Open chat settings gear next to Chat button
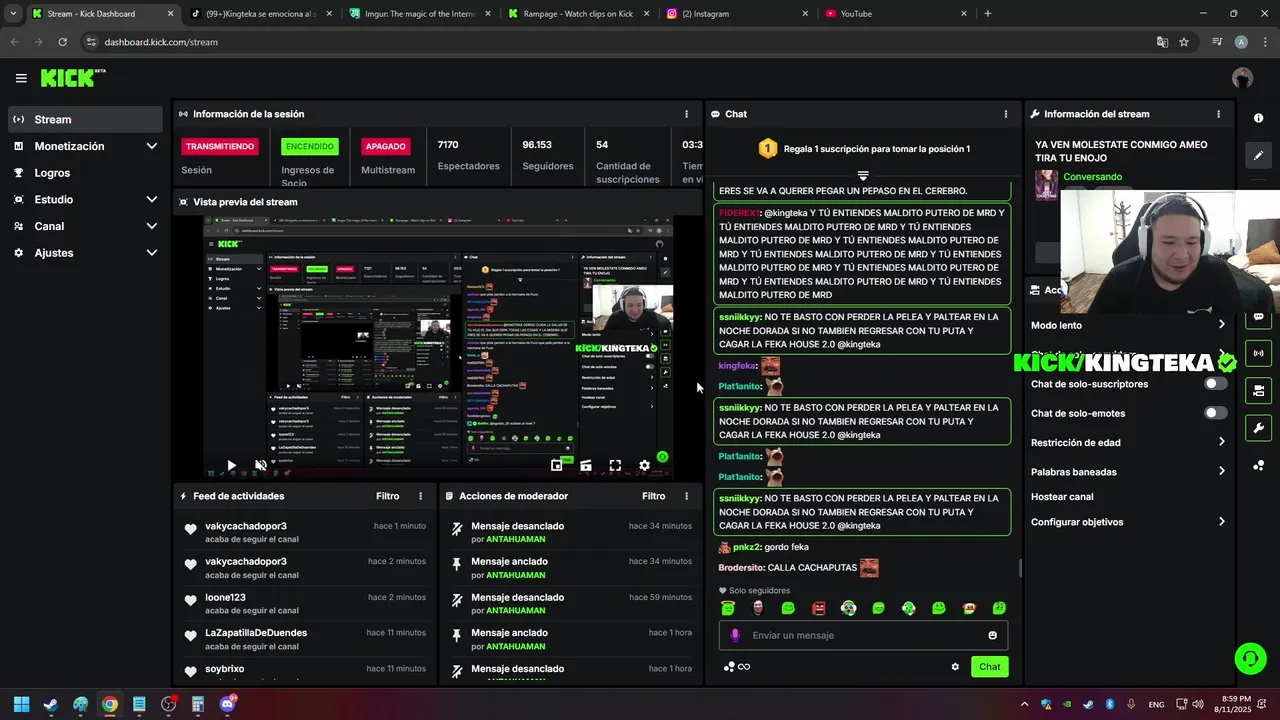Screen dimensions: 1280x720 click(x=955, y=667)
